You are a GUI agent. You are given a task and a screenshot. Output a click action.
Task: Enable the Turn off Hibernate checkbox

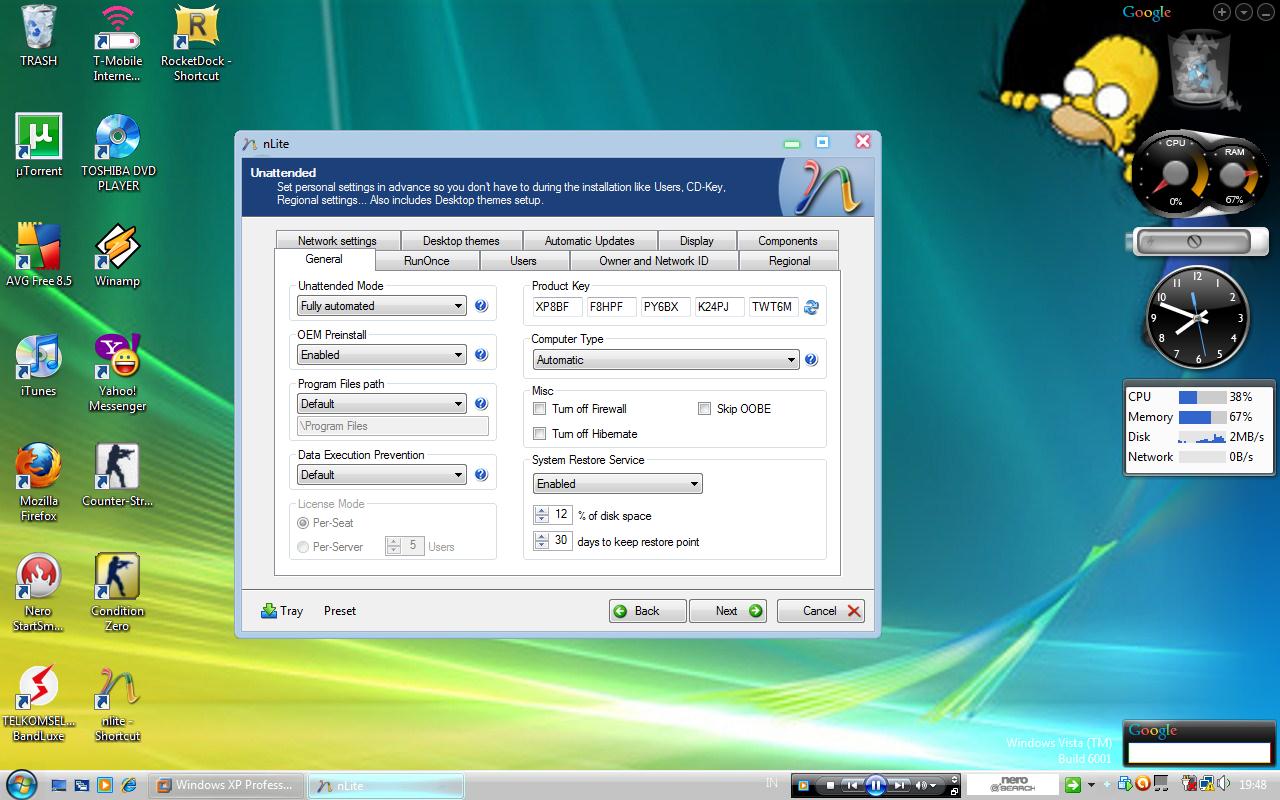[x=540, y=434]
